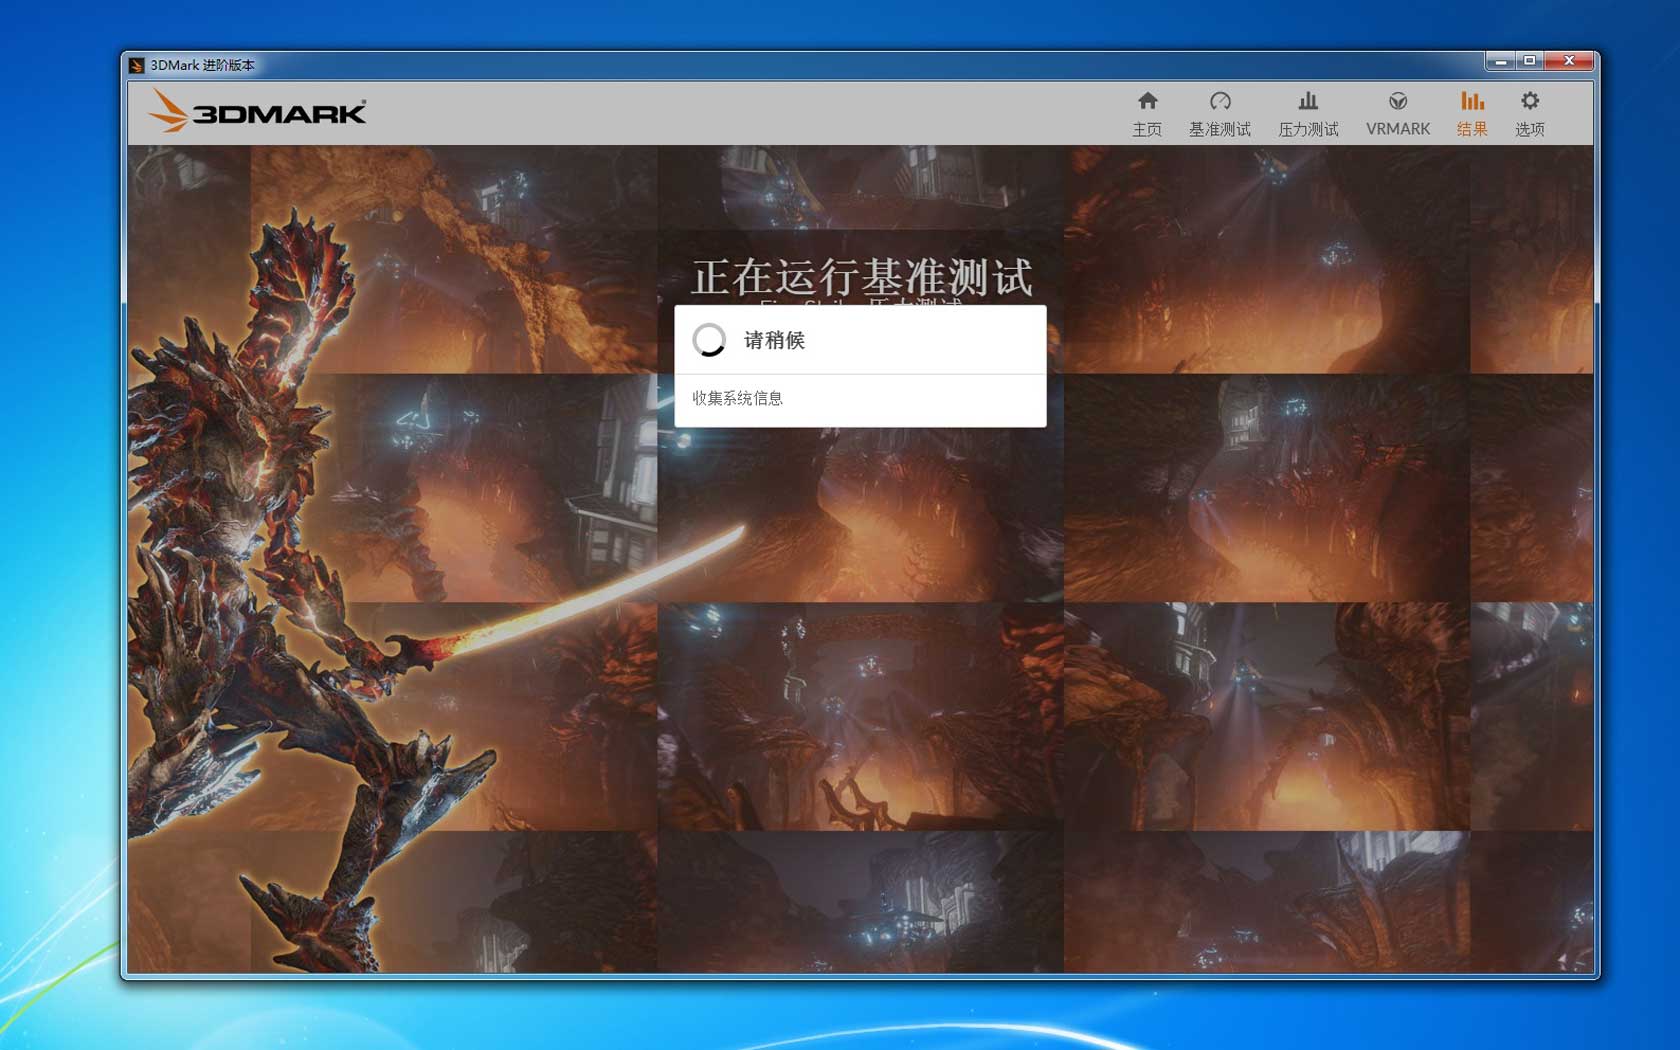The height and width of the screenshot is (1050, 1680).
Task: Open the 选项 options tab
Action: (1530, 114)
